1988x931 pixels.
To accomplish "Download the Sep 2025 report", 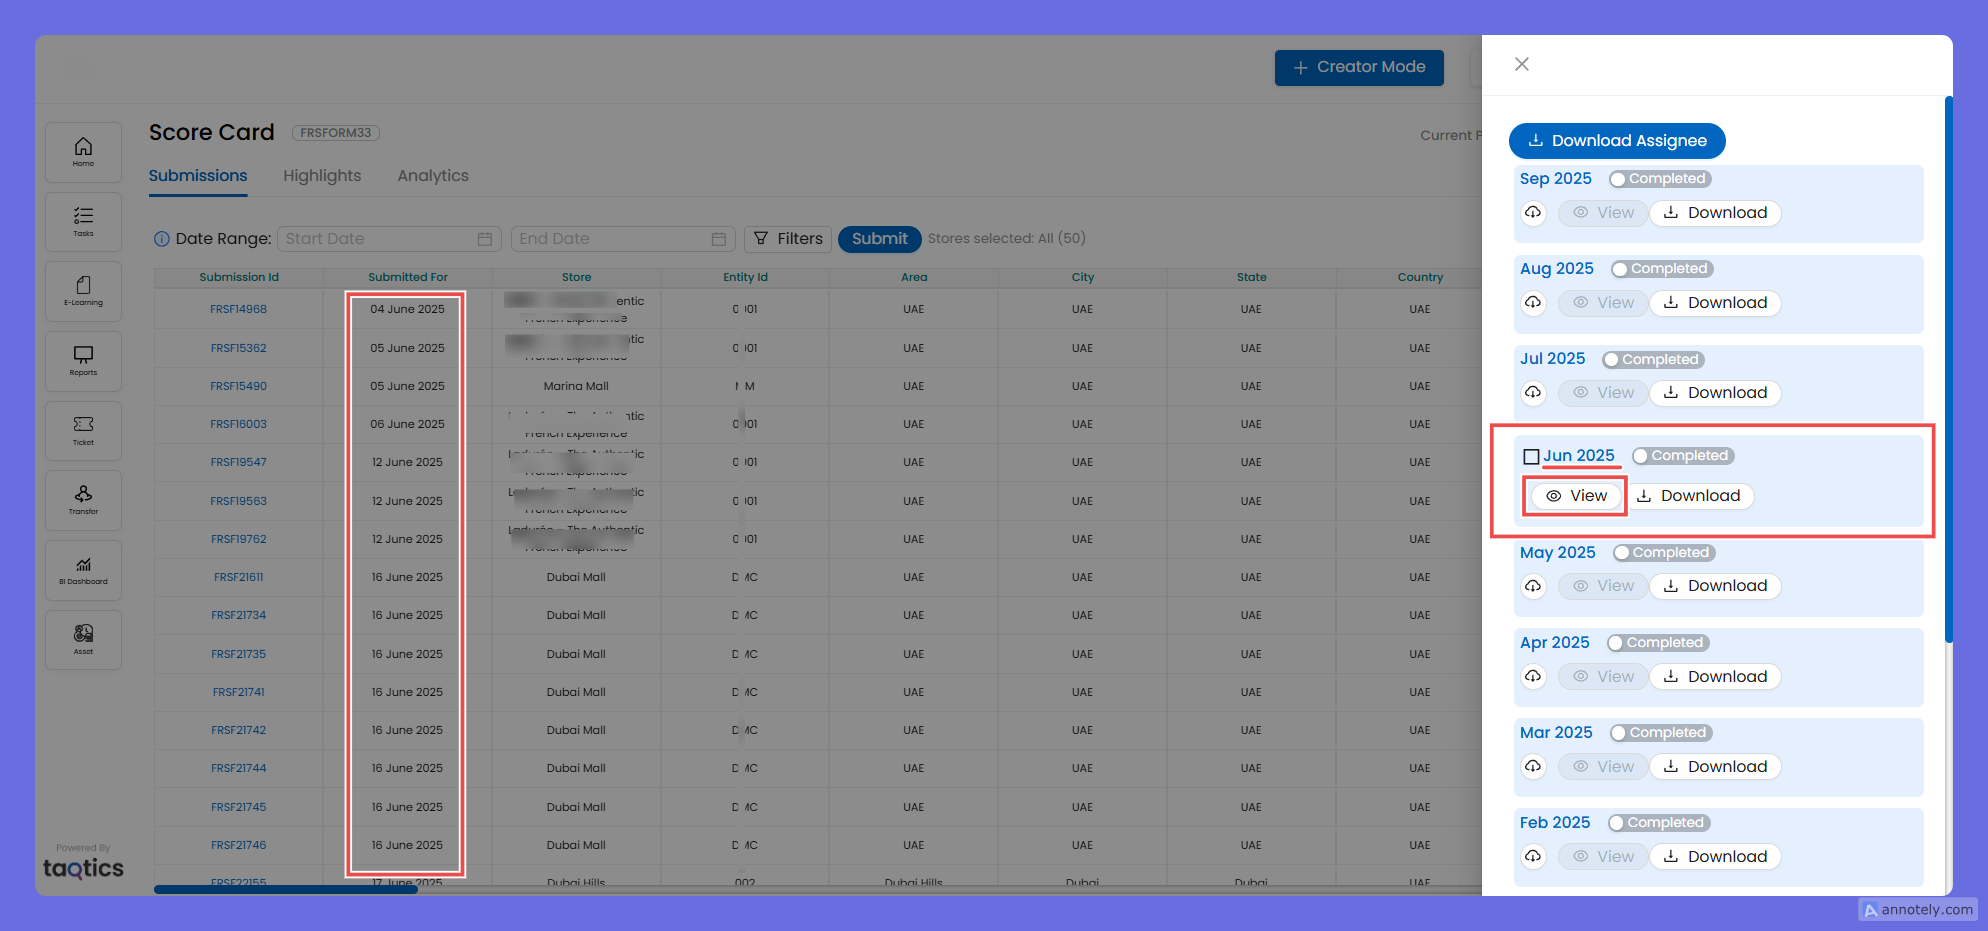I will tap(1715, 213).
